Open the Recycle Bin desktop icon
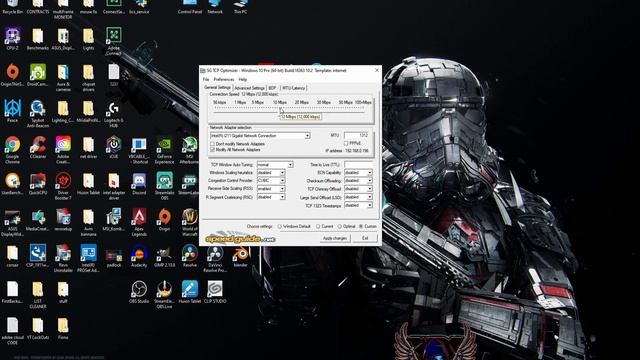The height and width of the screenshot is (360, 640). (x=12, y=6)
